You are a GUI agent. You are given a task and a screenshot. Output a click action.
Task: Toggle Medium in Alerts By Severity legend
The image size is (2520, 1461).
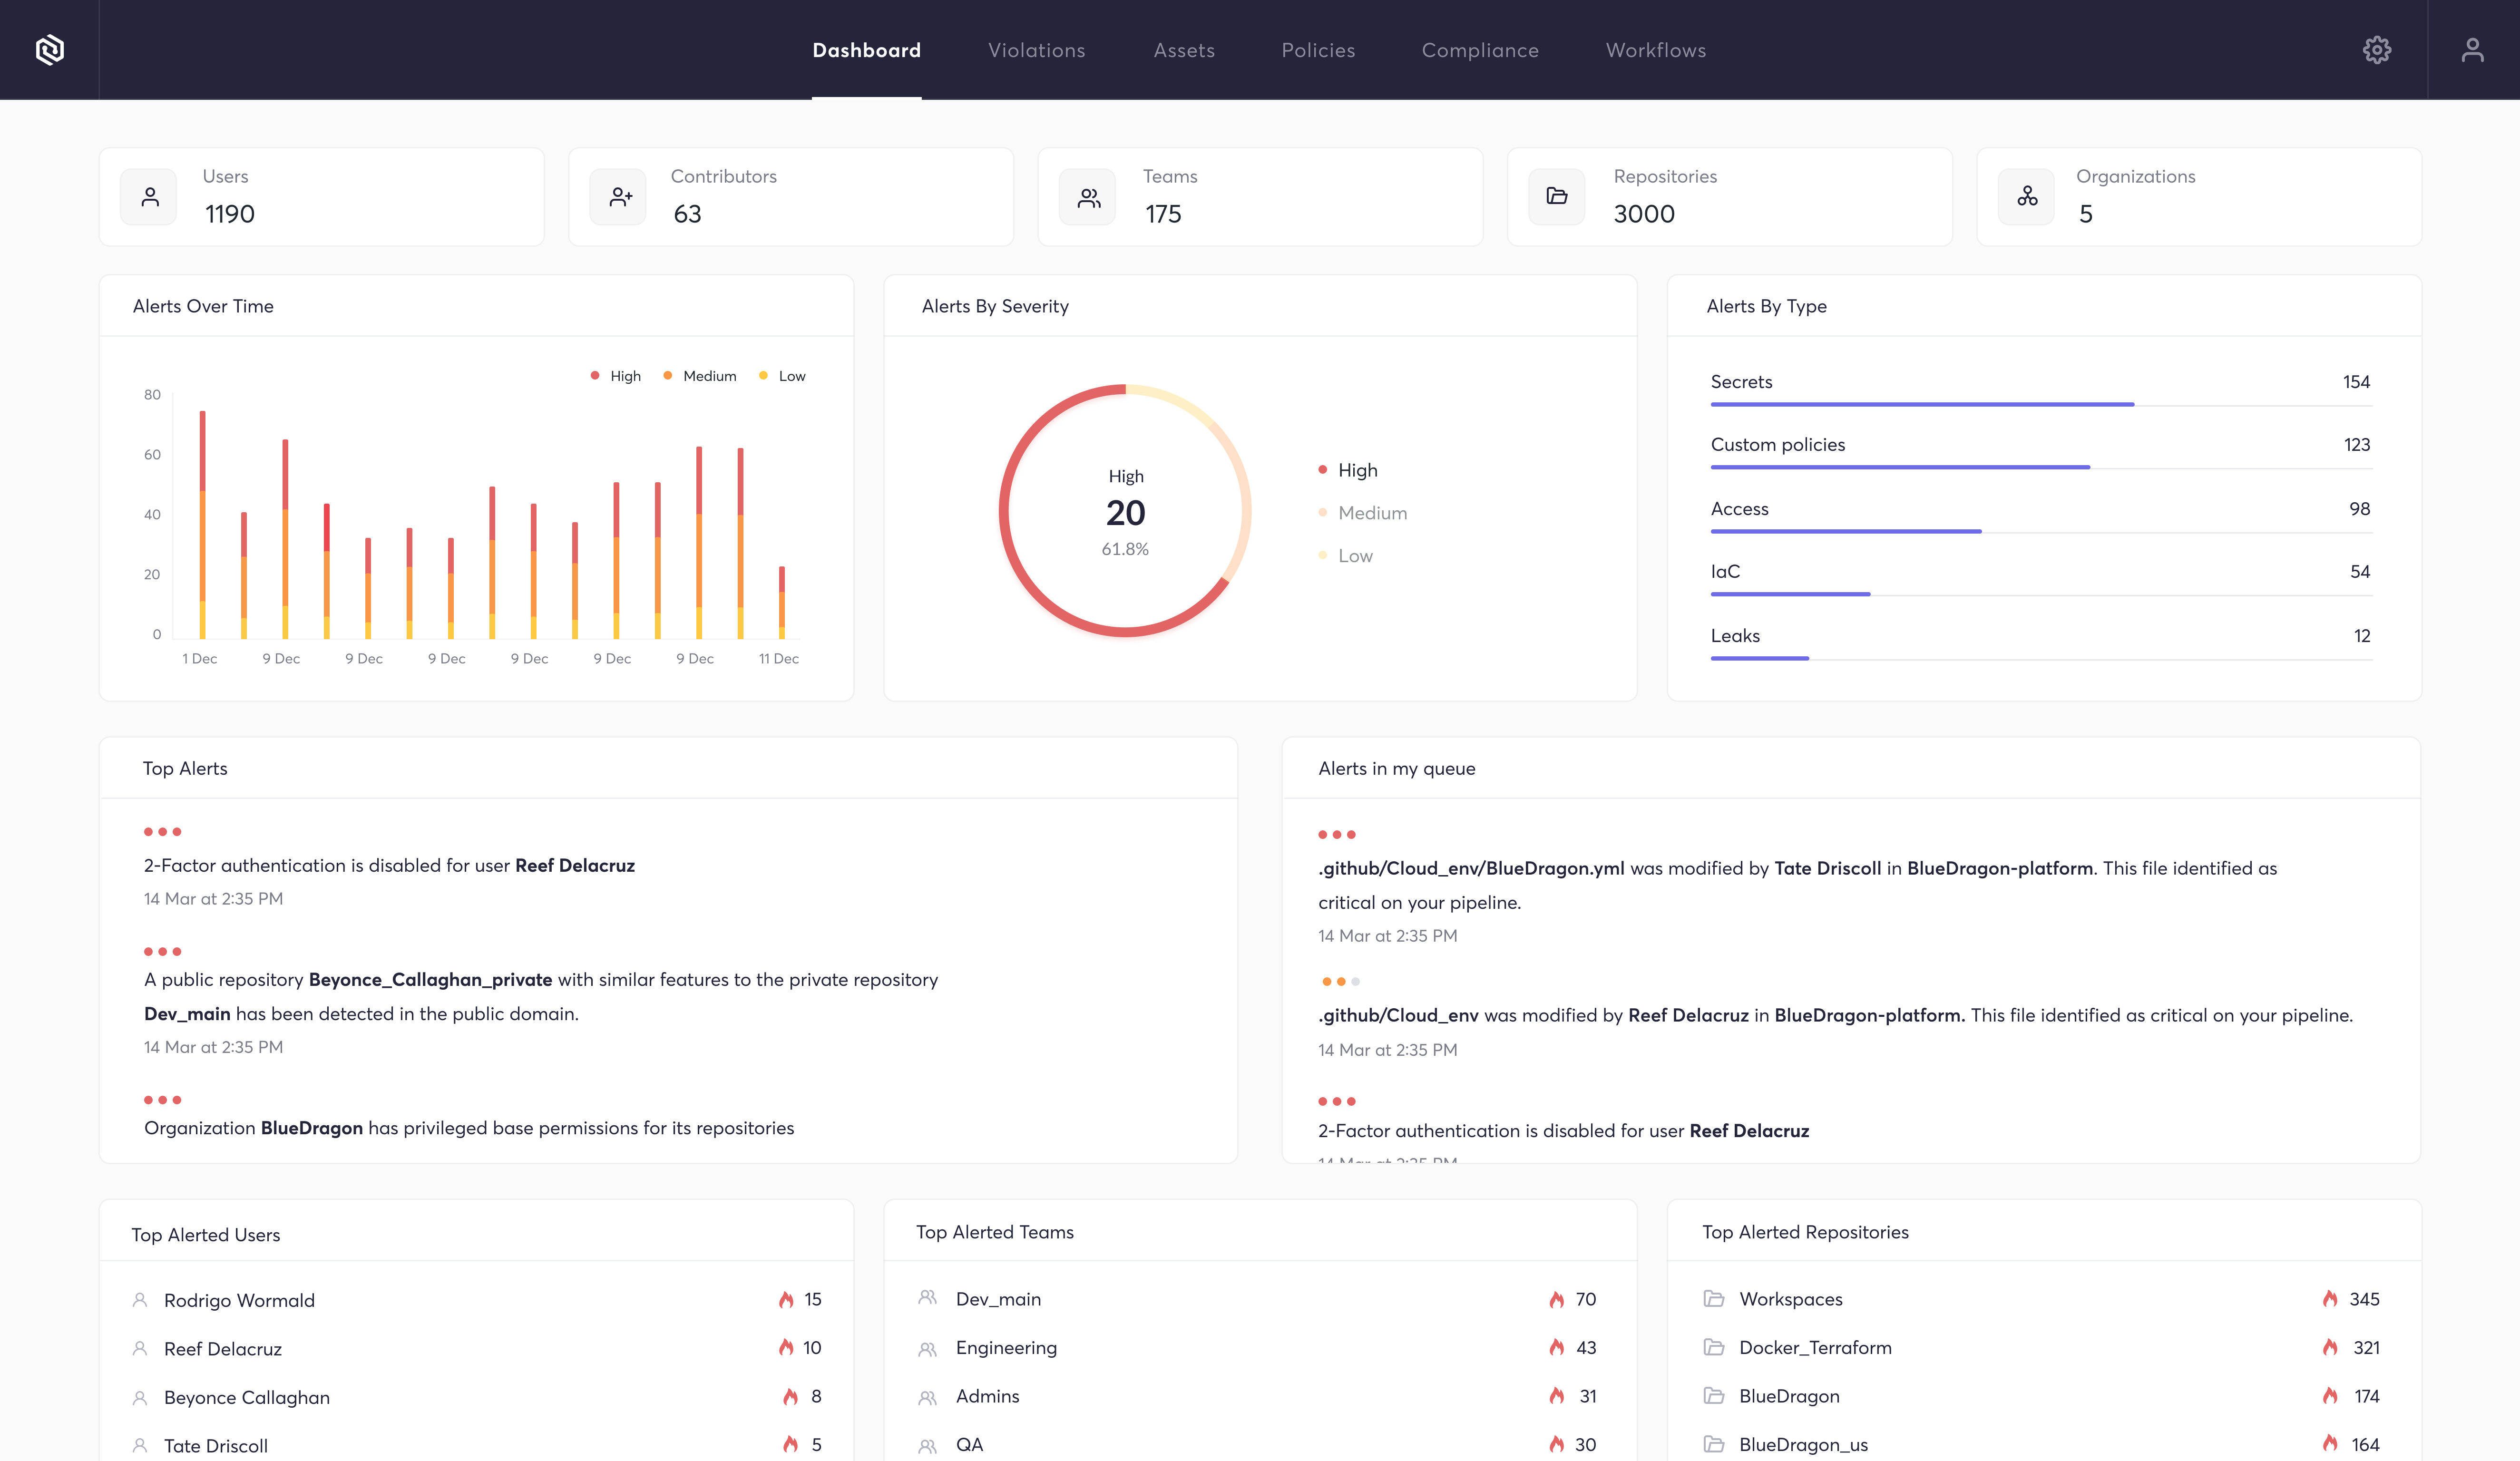tap(1371, 513)
